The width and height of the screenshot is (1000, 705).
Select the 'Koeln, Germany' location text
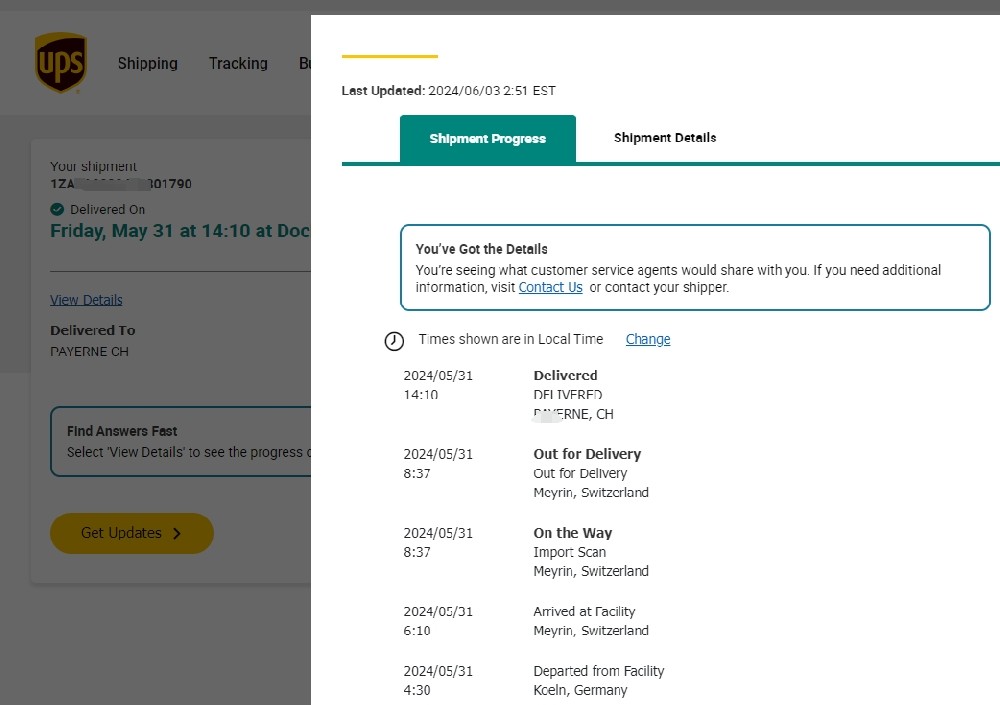point(580,690)
